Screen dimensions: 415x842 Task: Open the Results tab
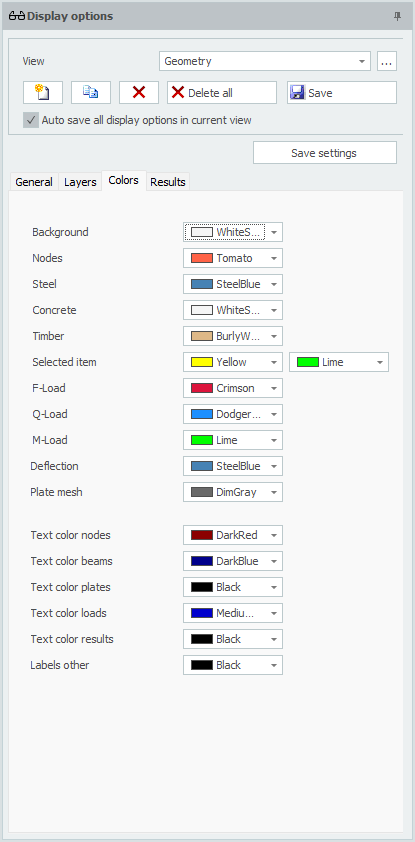(x=168, y=182)
